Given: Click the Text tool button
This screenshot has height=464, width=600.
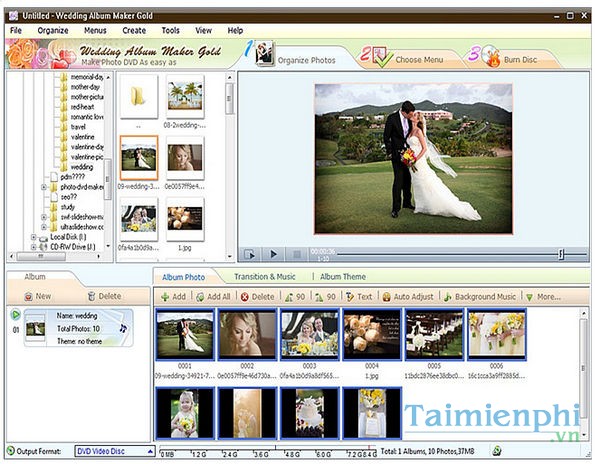Looking at the screenshot, I should 359,296.
